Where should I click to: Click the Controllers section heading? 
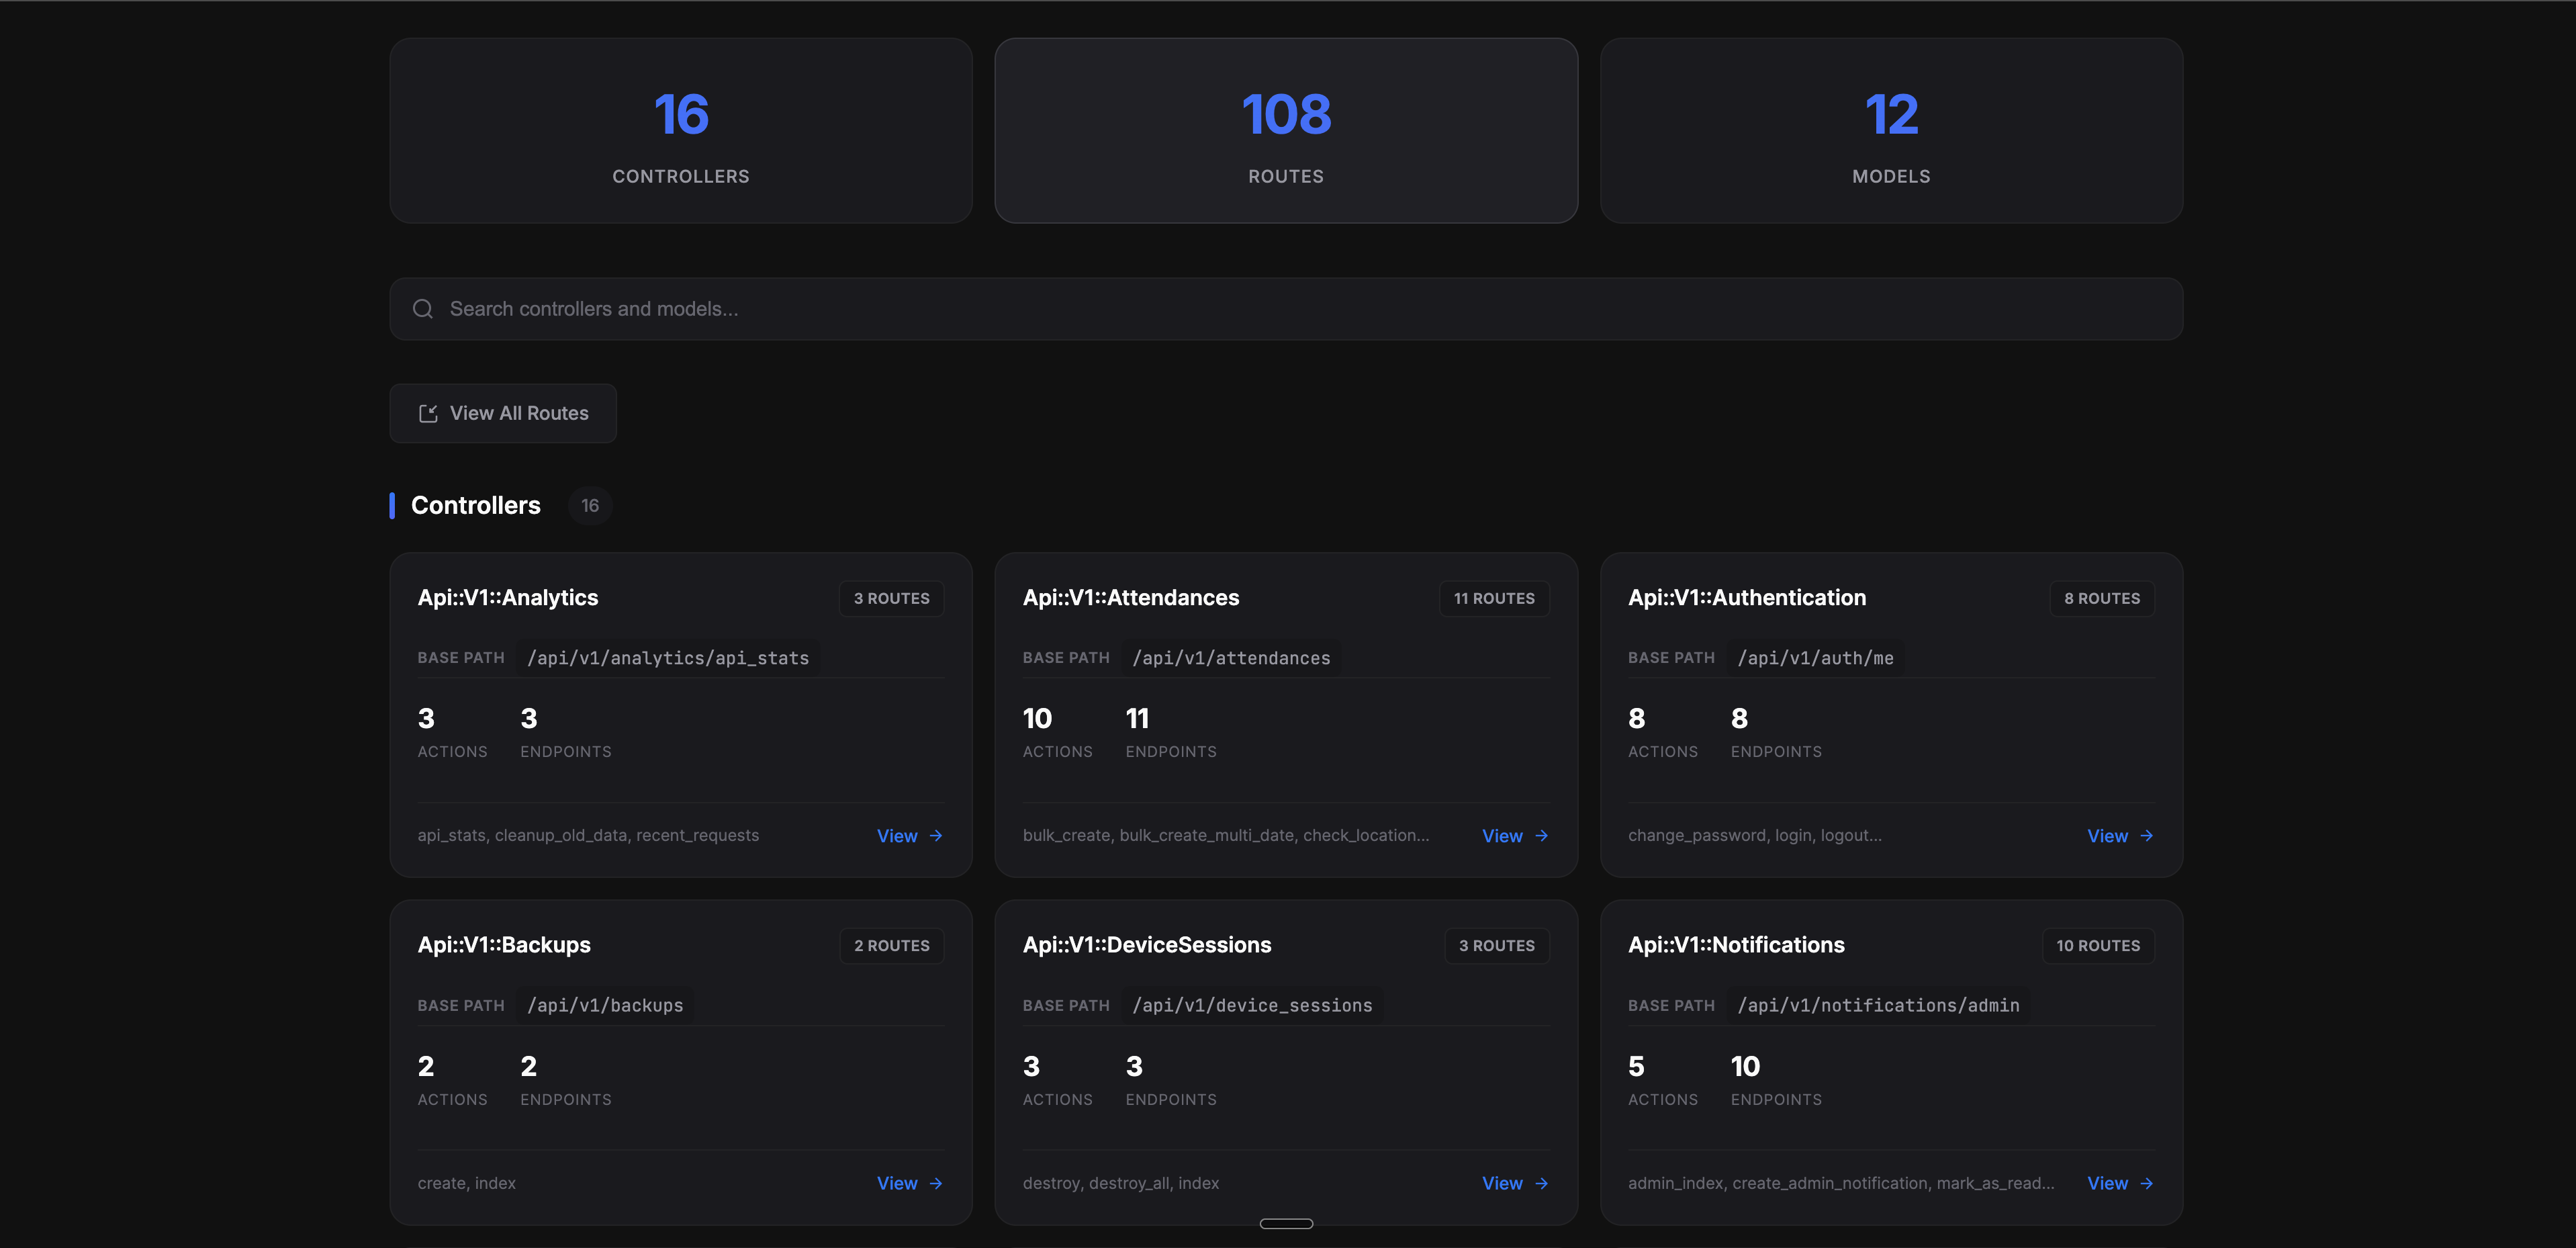(476, 505)
